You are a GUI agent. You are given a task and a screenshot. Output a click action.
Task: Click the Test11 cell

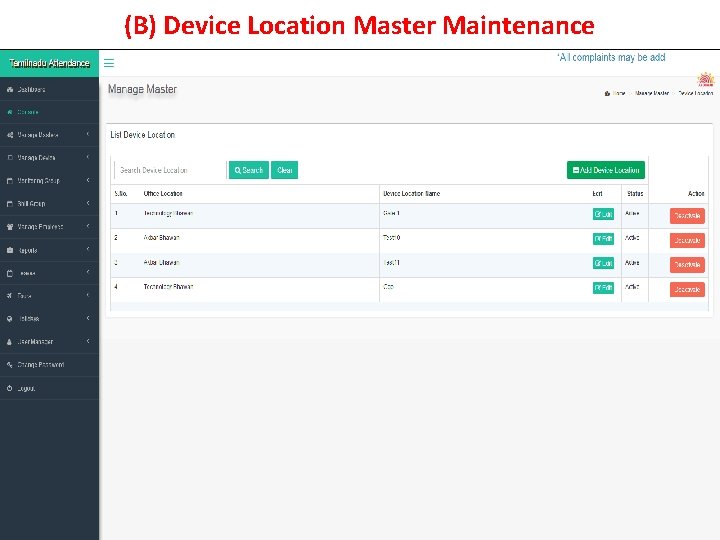pos(391,263)
